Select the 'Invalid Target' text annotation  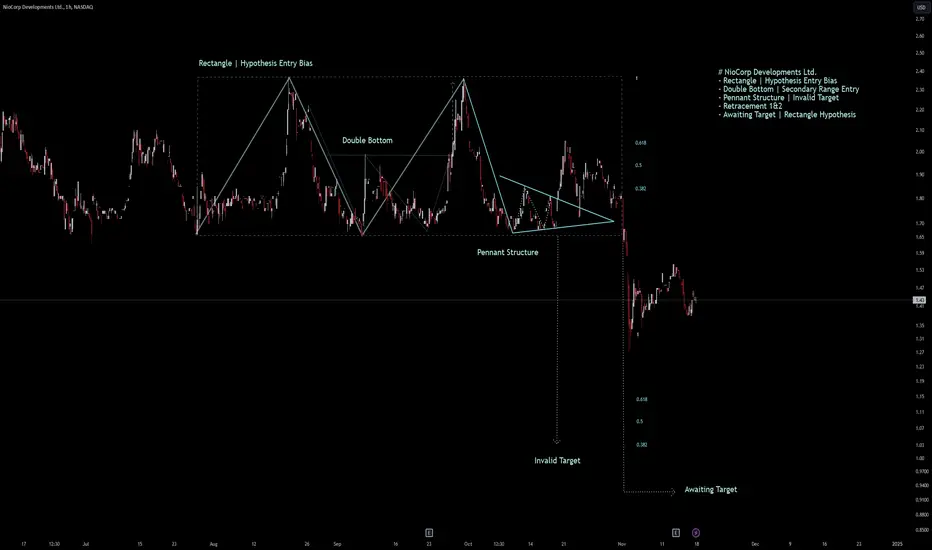[557, 460]
